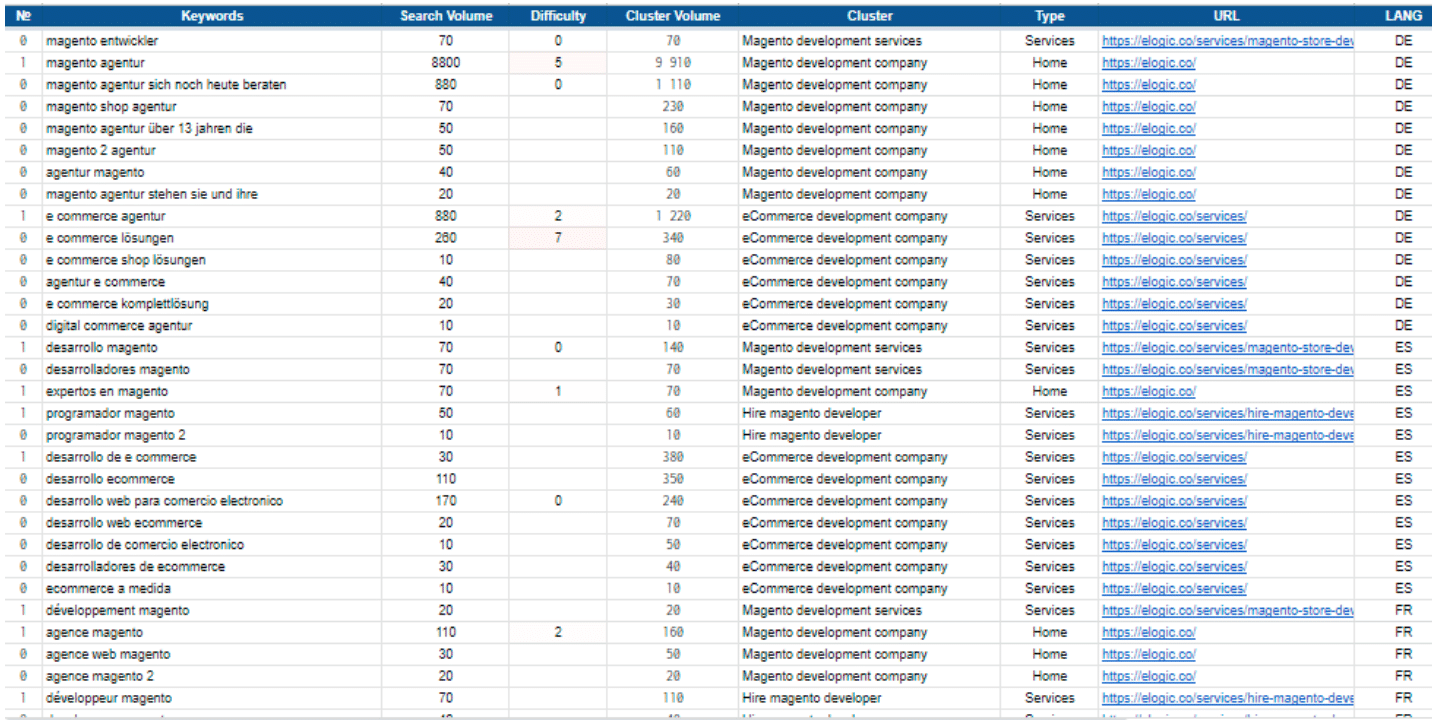Click the cluster volume value 140

[x=673, y=348]
